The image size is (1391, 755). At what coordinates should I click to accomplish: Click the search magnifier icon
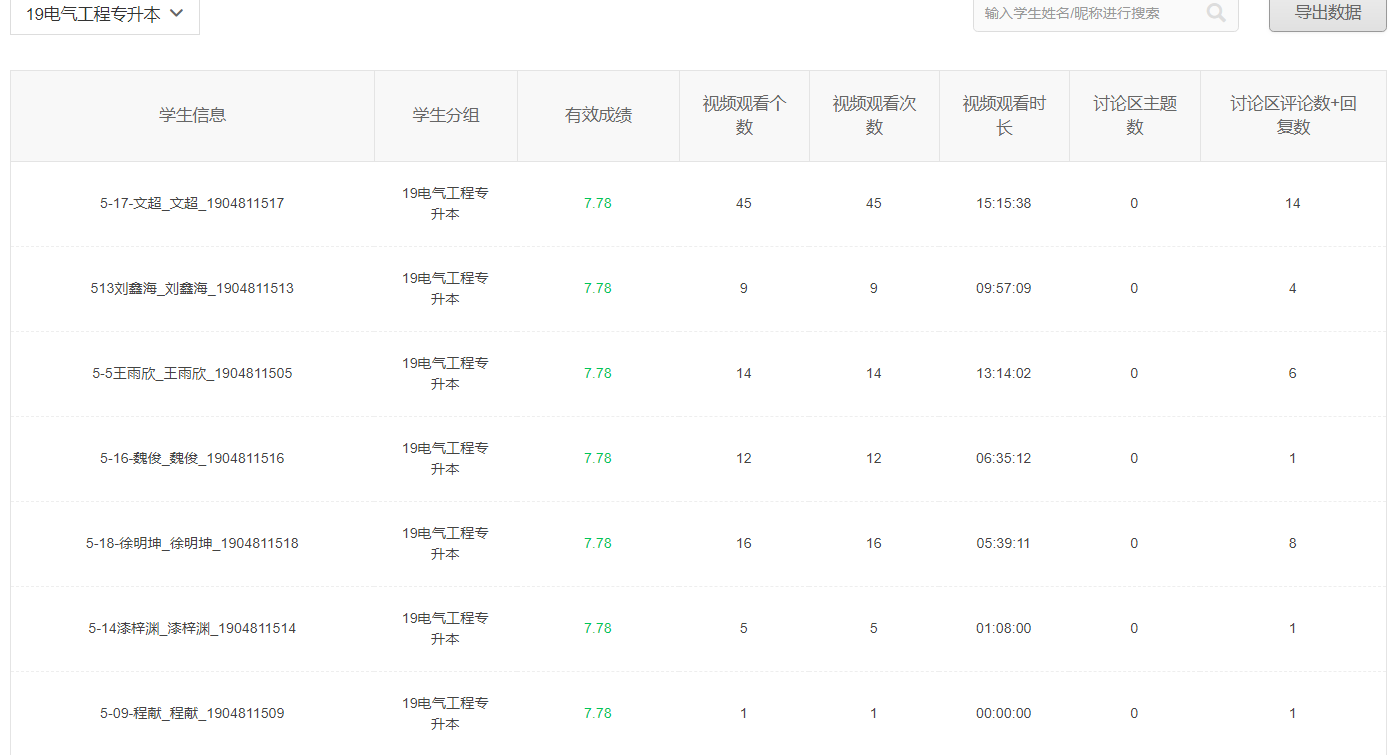coord(1216,13)
